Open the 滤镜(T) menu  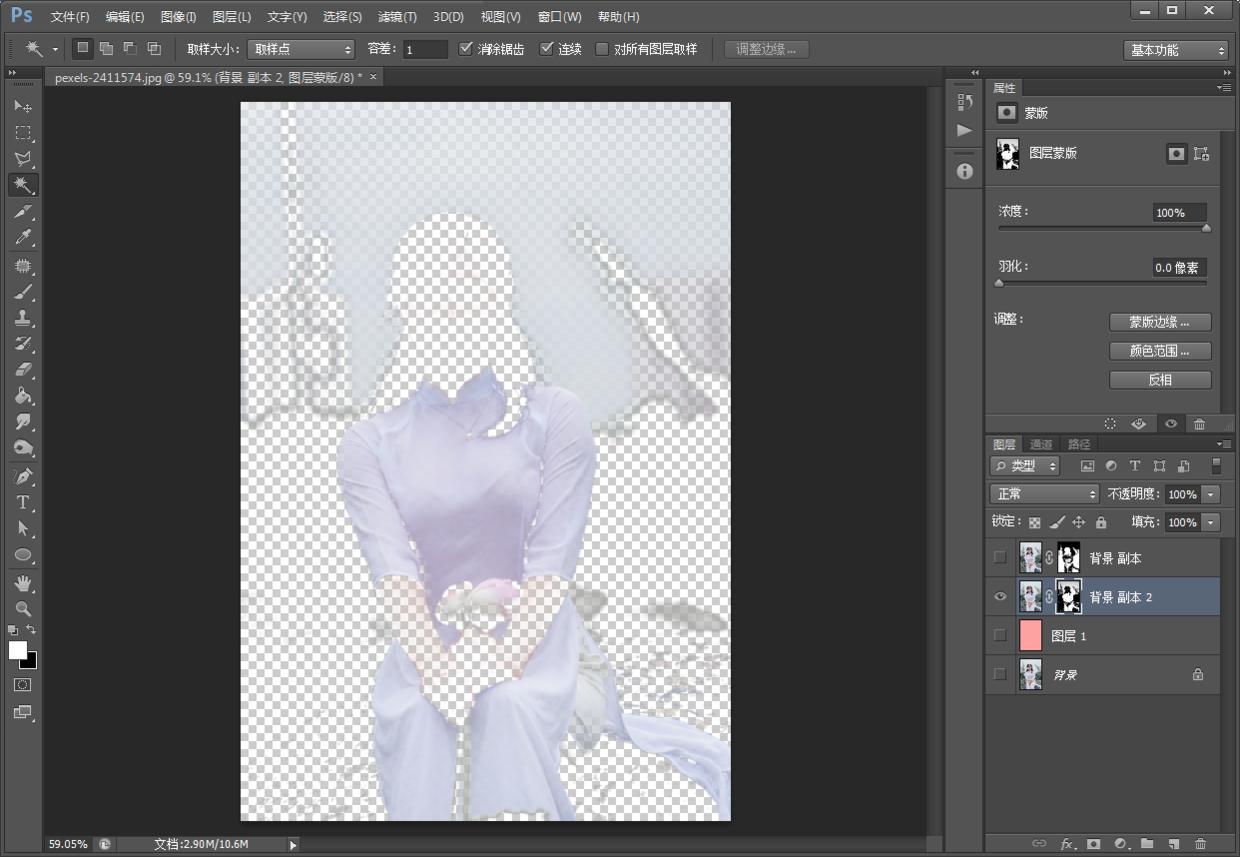(397, 17)
